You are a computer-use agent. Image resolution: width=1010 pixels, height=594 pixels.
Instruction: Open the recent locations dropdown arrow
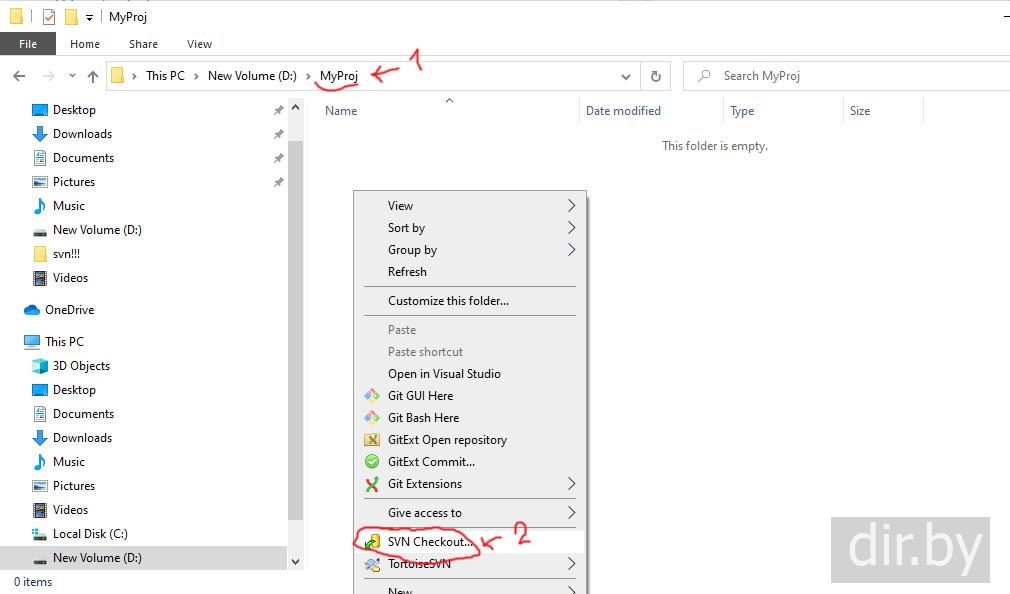click(x=72, y=76)
